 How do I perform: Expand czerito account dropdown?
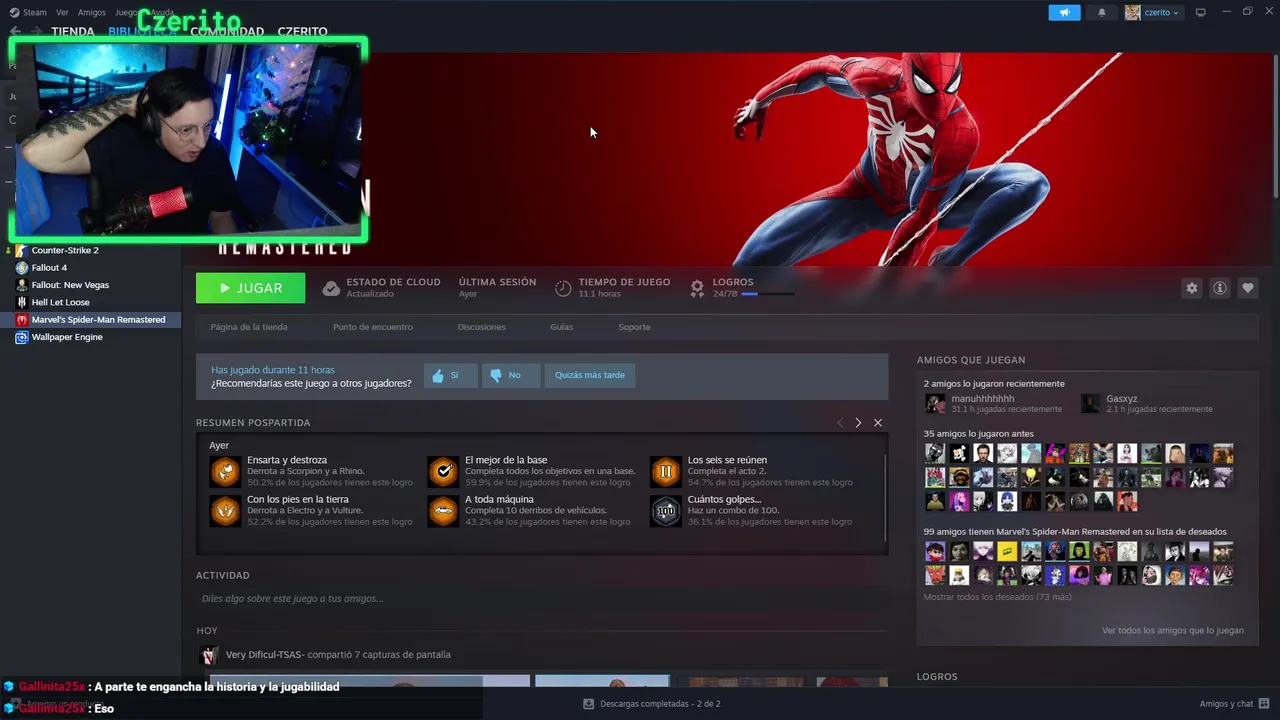click(x=1153, y=12)
